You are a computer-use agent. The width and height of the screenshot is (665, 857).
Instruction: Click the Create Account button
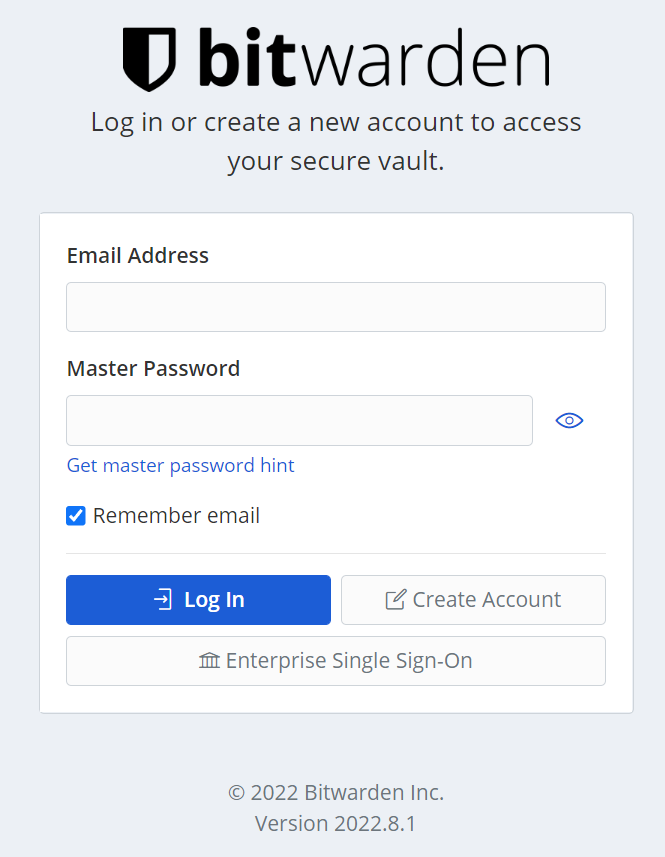[x=473, y=599]
